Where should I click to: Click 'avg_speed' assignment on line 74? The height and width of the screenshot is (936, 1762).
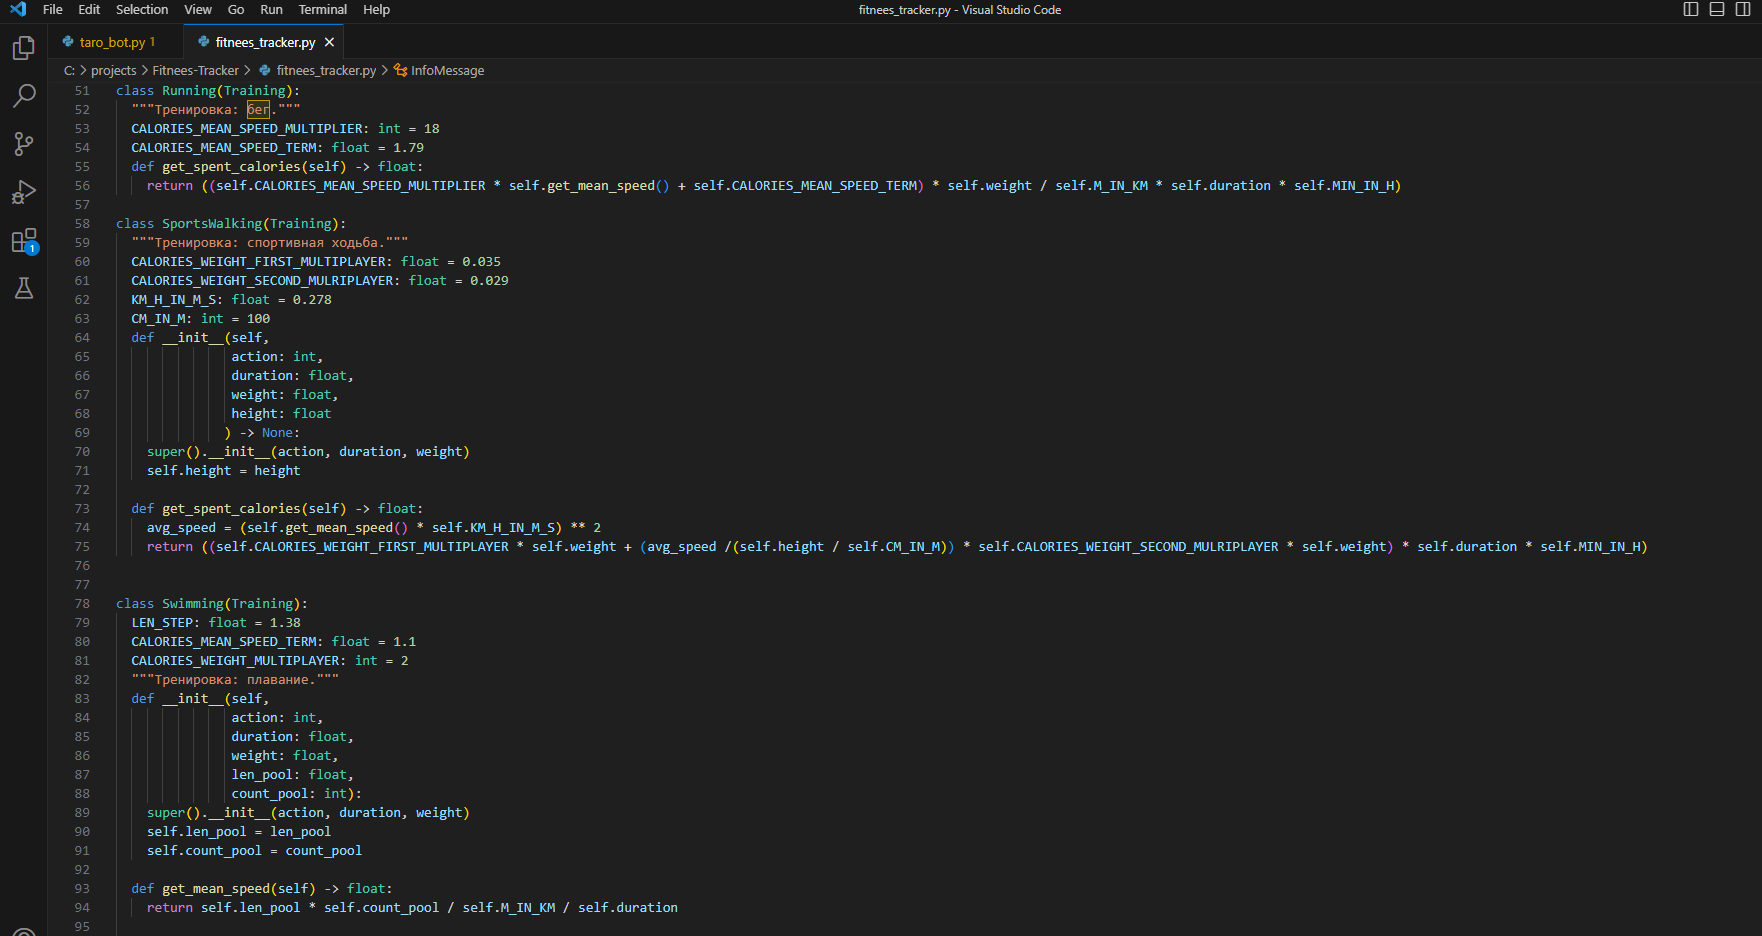pos(181,527)
